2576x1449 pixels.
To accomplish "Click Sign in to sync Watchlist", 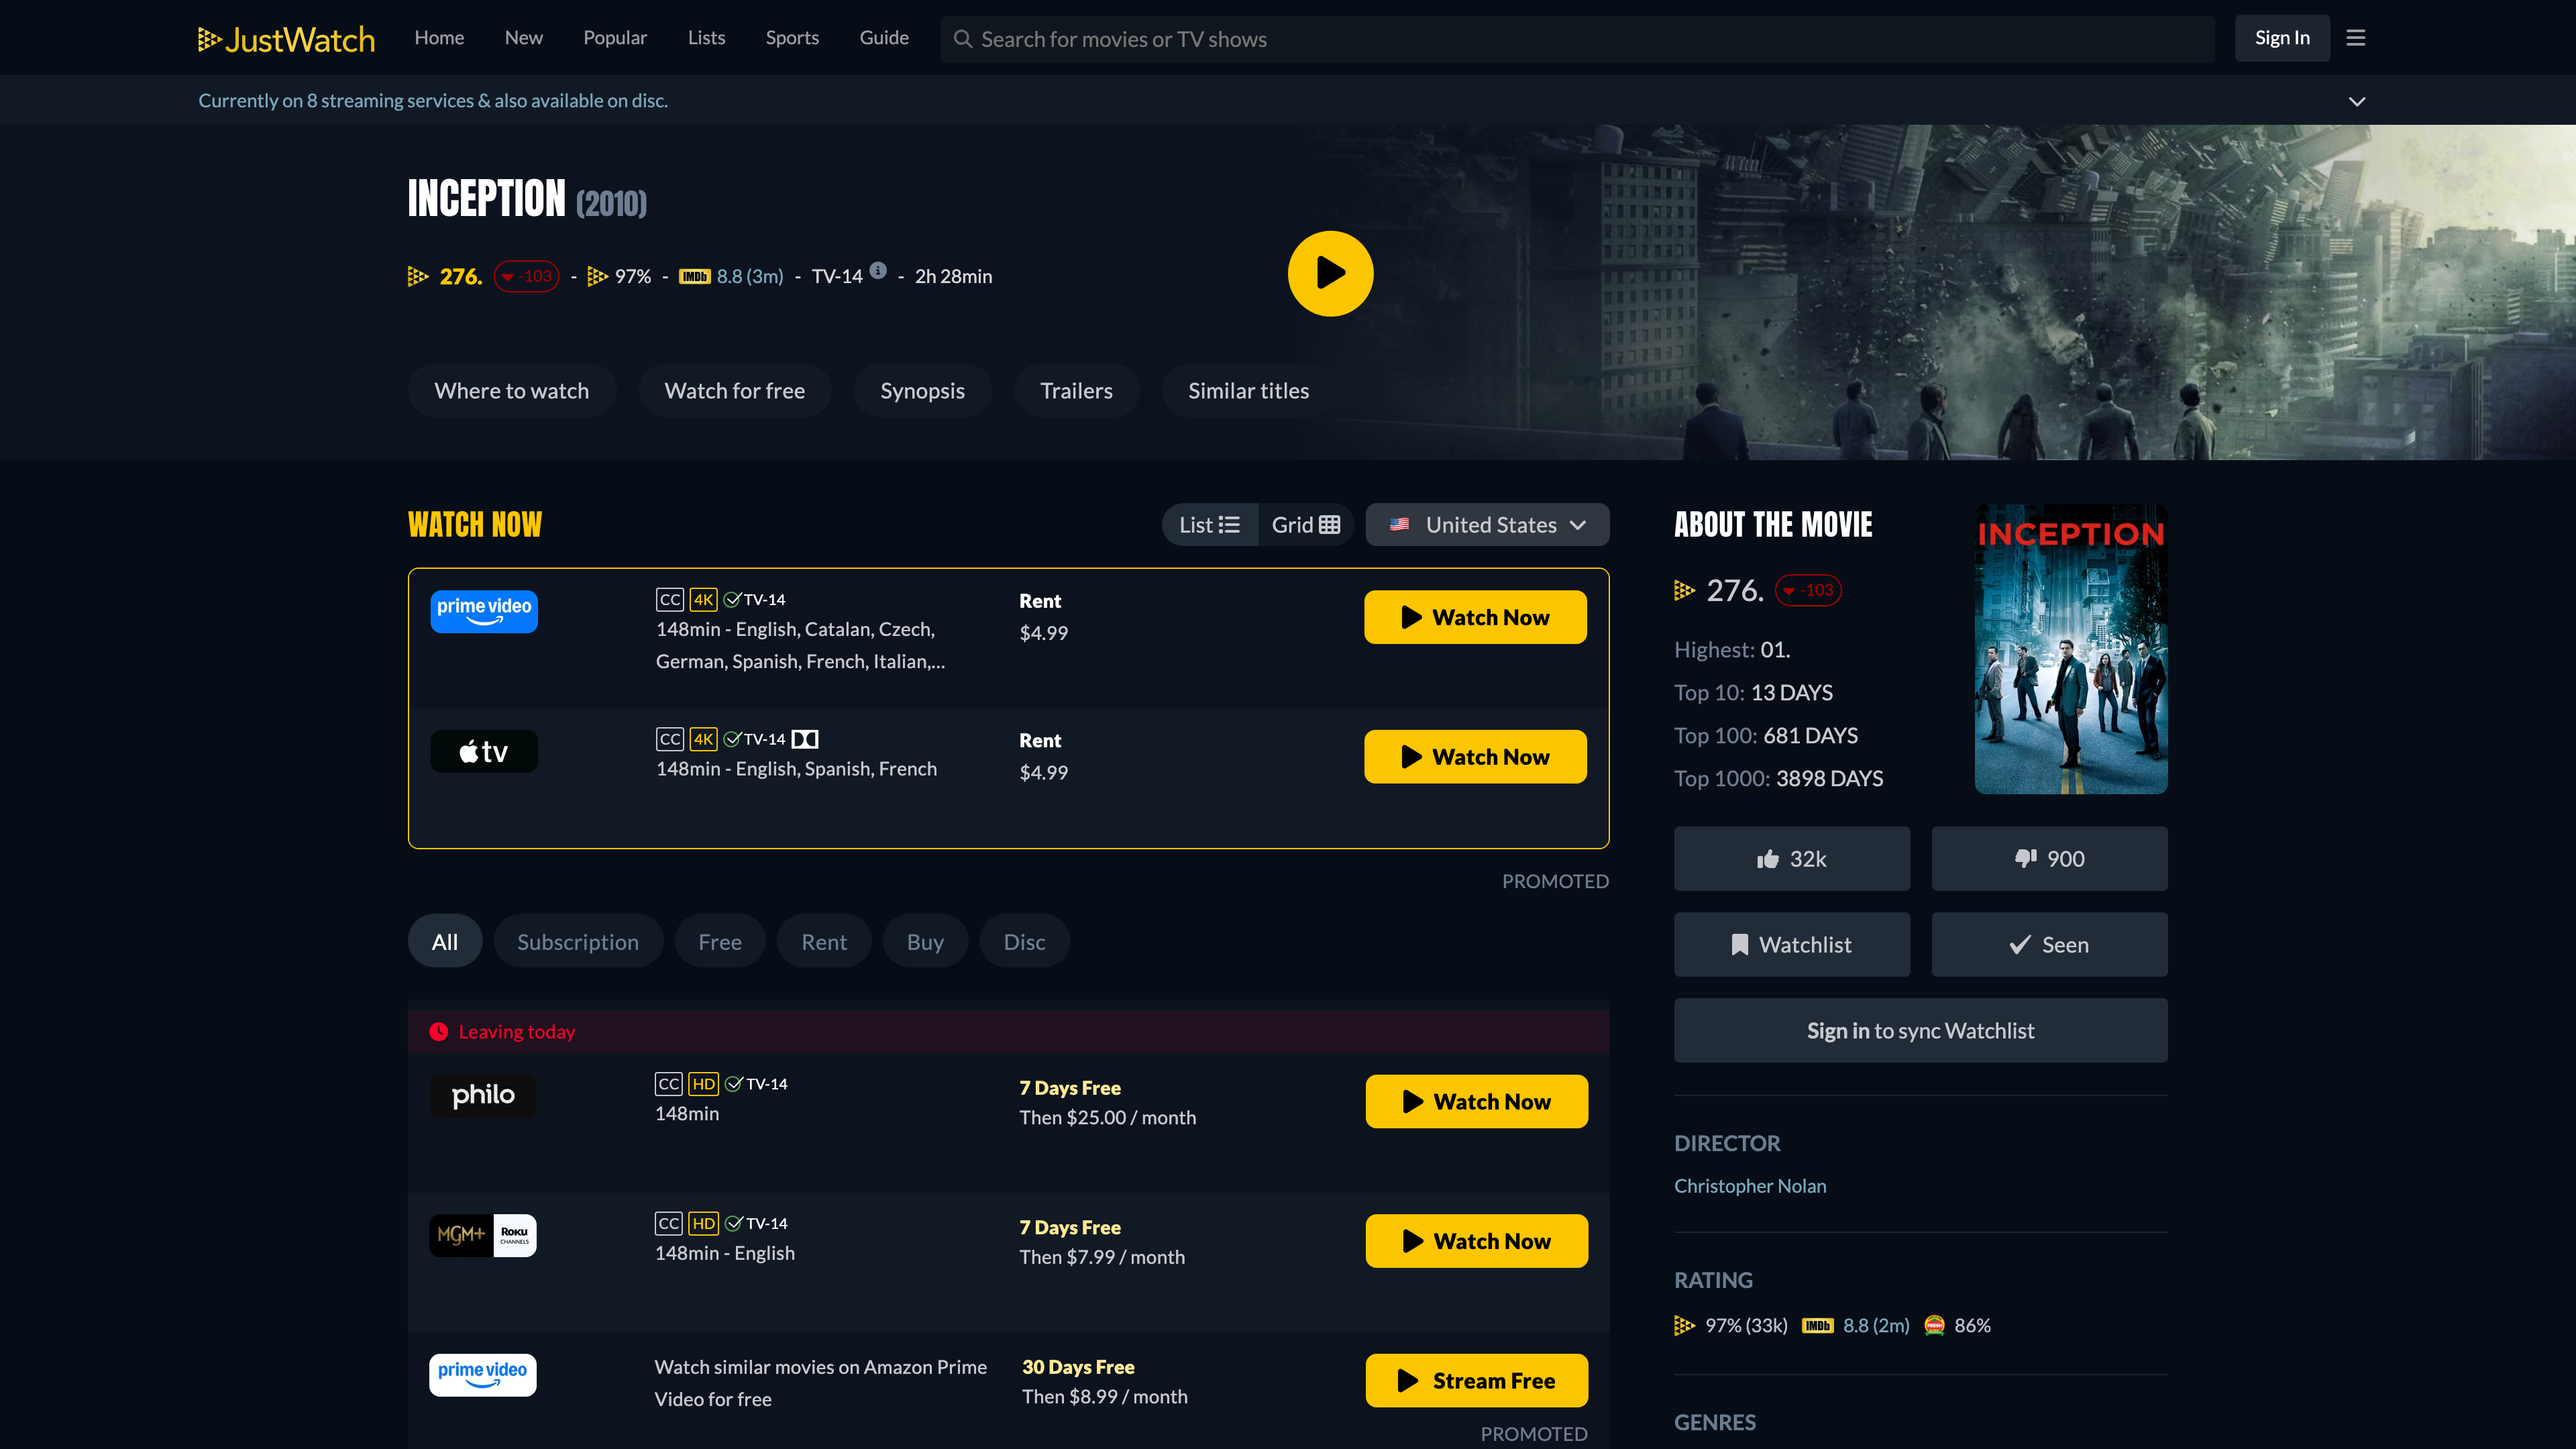I will click(1920, 1030).
